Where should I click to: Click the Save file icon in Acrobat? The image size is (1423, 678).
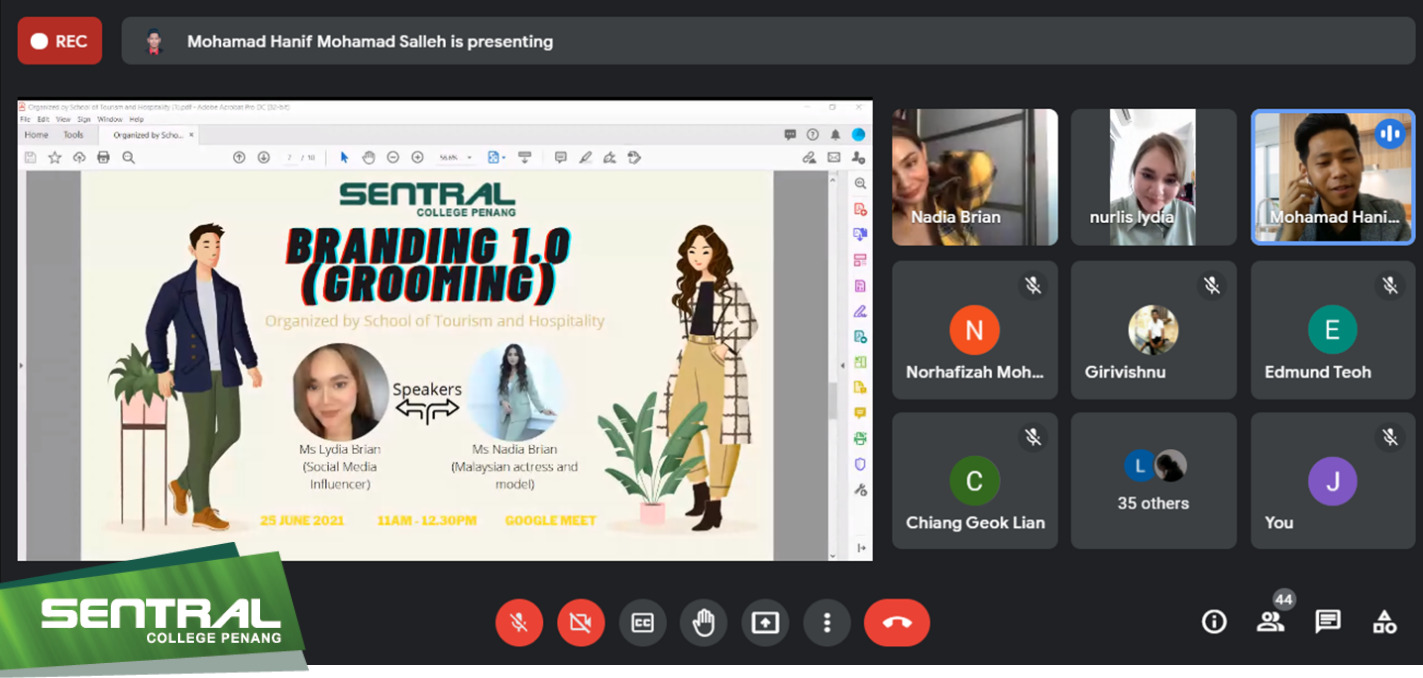[x=30, y=157]
